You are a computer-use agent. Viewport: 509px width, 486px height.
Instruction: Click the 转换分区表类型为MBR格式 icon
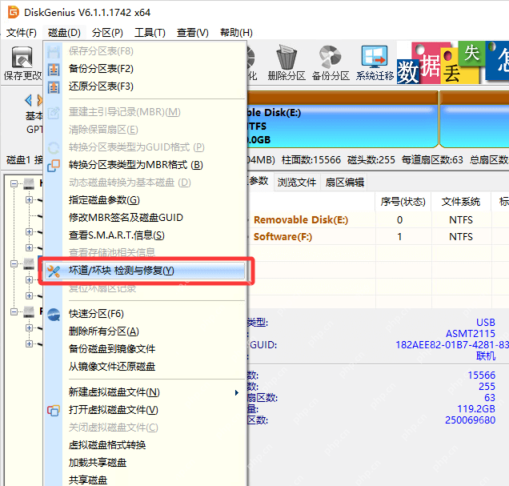[54, 165]
